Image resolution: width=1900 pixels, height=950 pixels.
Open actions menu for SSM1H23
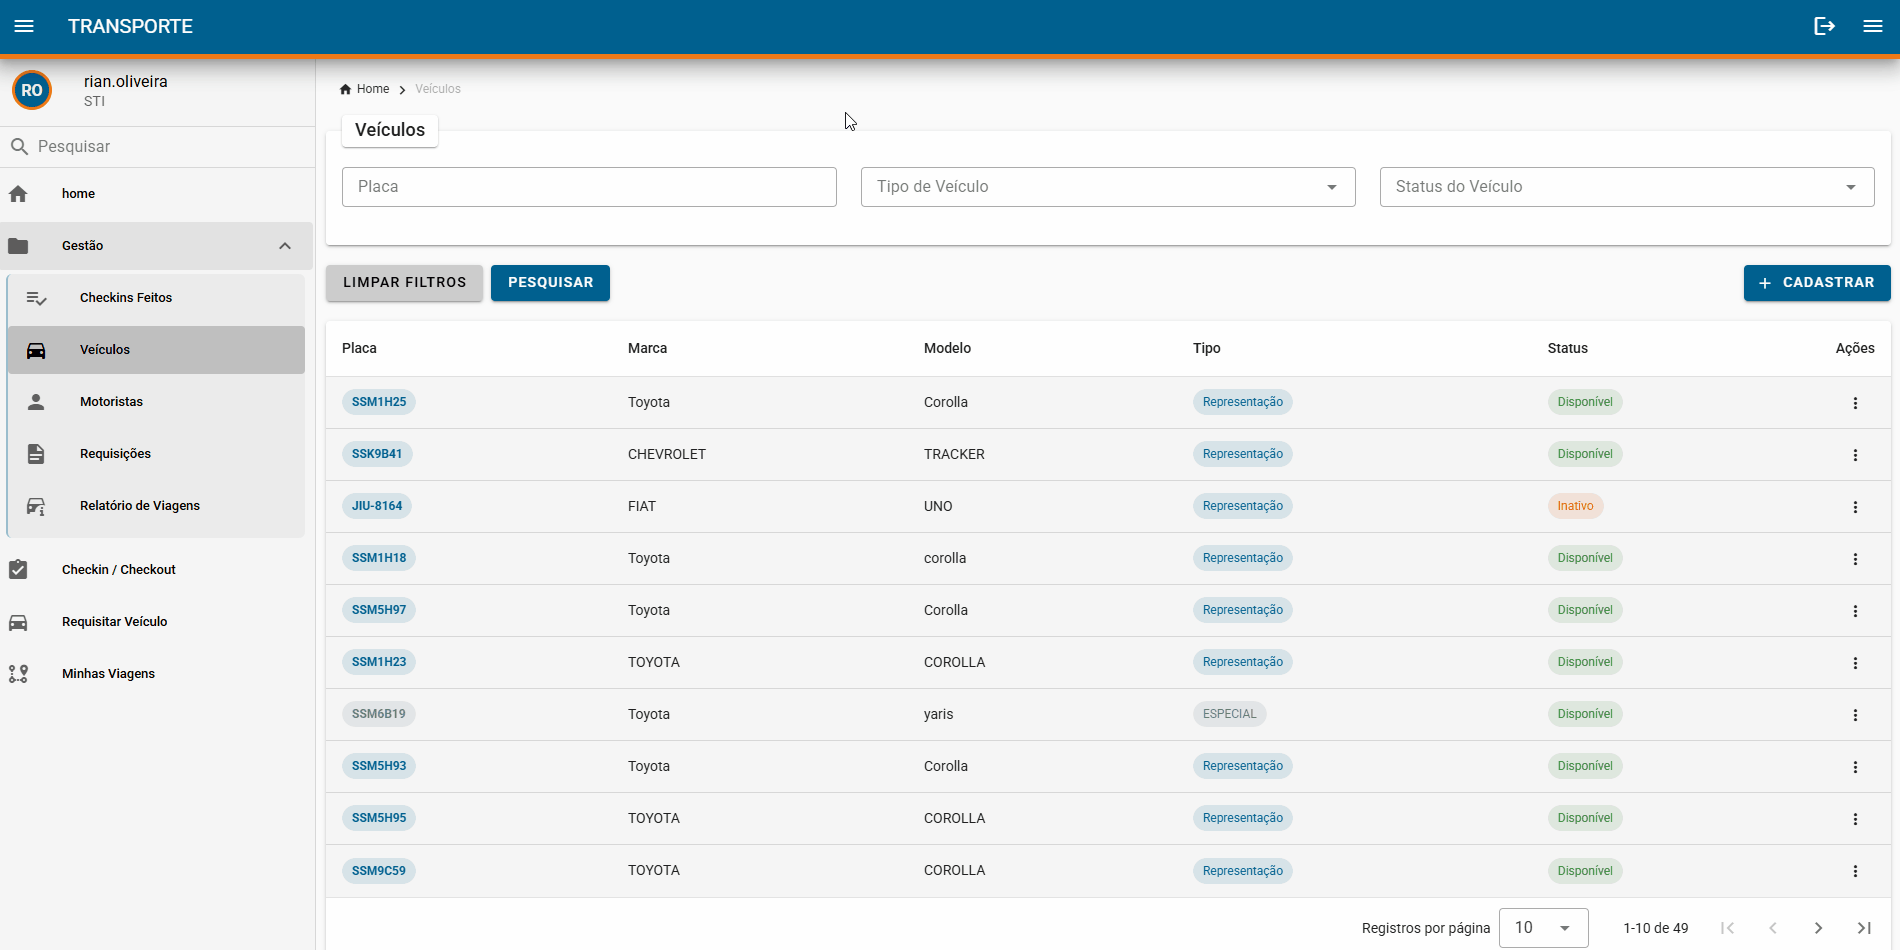click(1855, 663)
